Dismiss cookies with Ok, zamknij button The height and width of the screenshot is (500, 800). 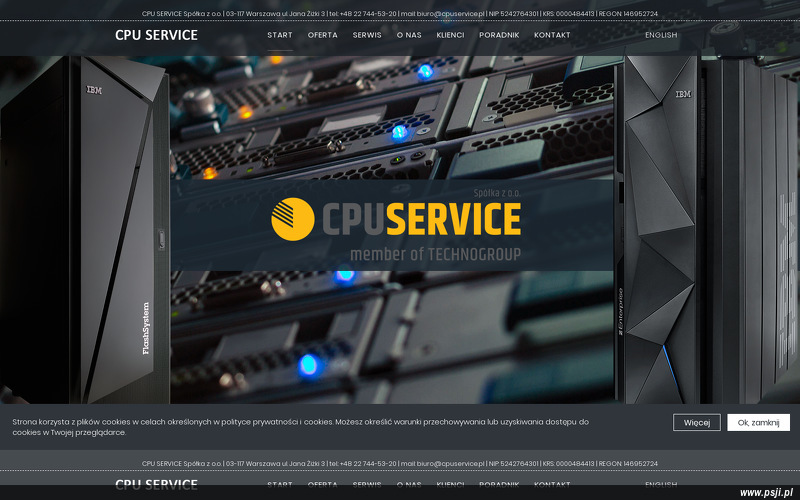tap(759, 422)
